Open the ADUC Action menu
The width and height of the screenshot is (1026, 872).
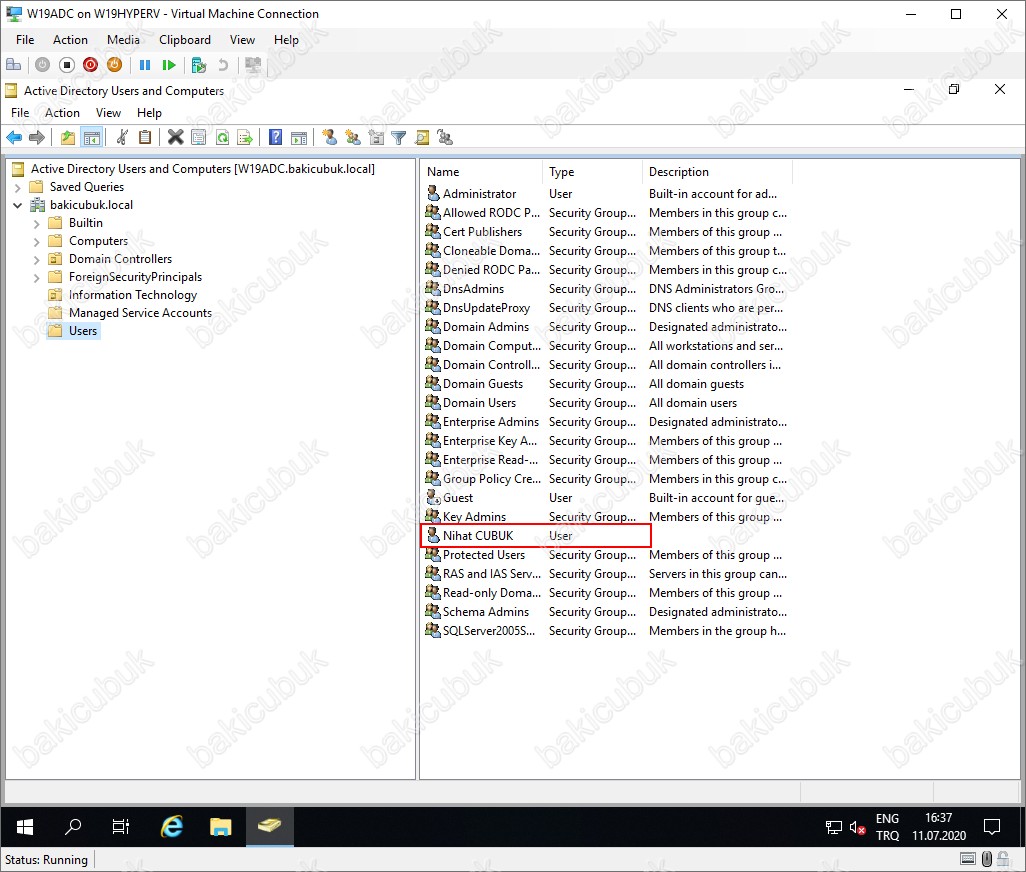click(x=62, y=113)
